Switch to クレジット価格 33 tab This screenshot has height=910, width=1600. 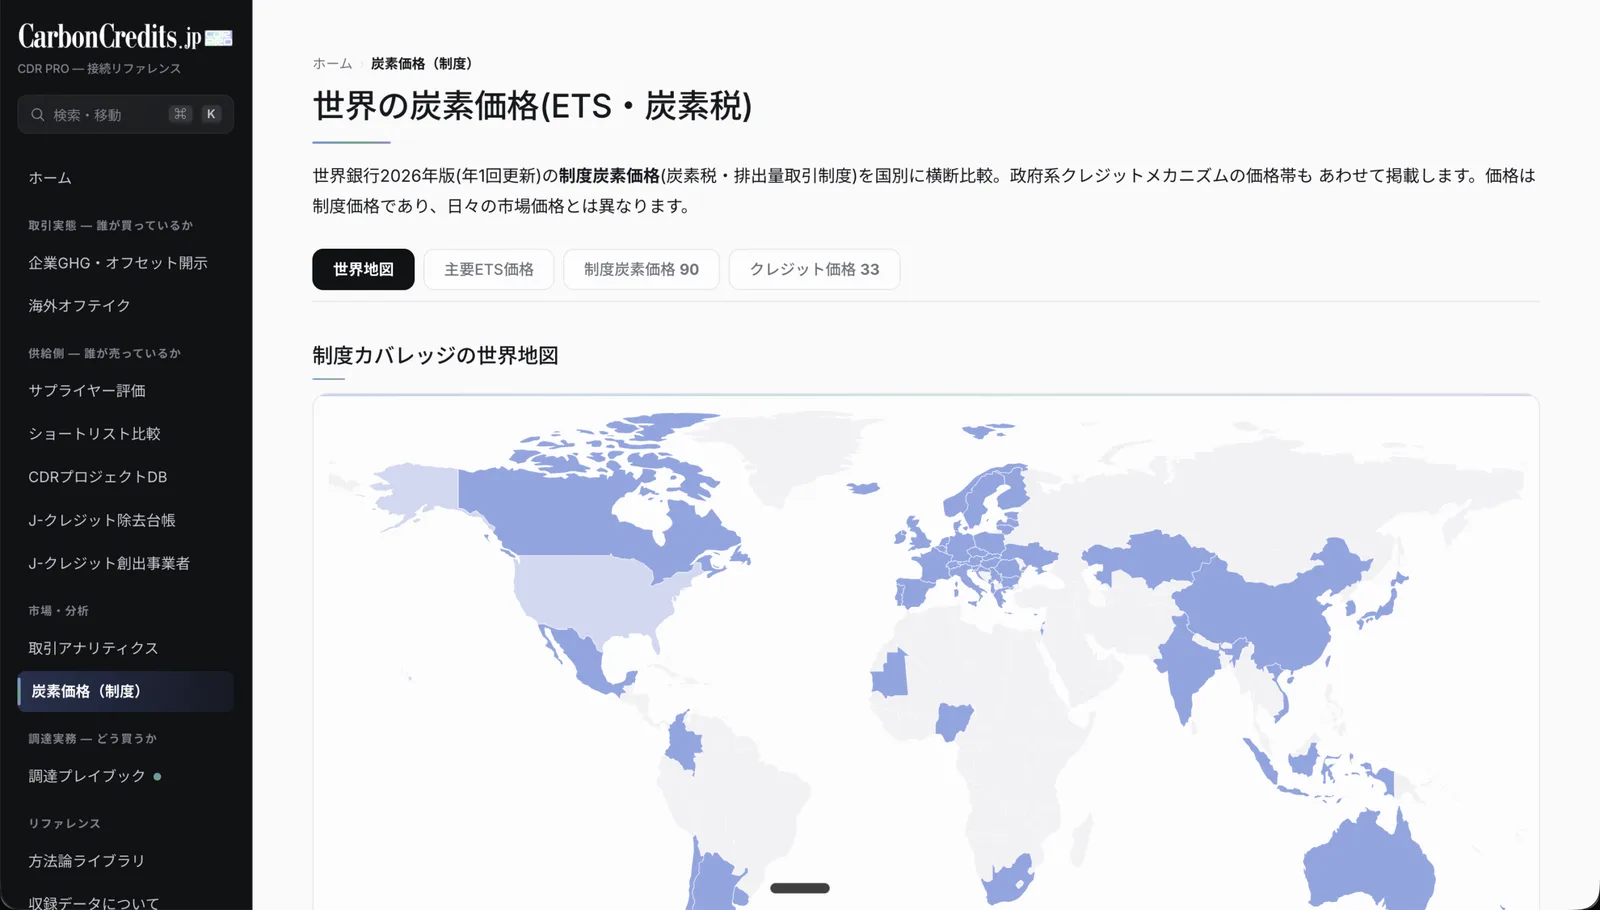pos(814,269)
